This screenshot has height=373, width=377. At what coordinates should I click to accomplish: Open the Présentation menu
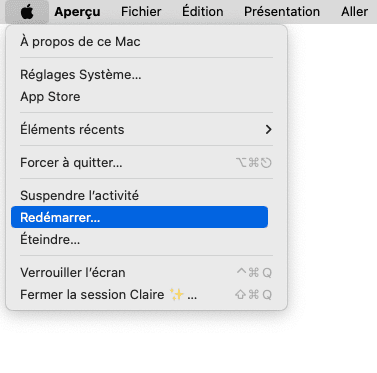click(x=282, y=12)
